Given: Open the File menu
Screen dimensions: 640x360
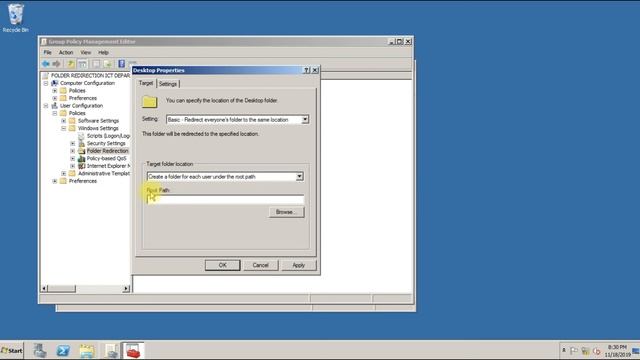Looking at the screenshot, I should click(x=48, y=52).
